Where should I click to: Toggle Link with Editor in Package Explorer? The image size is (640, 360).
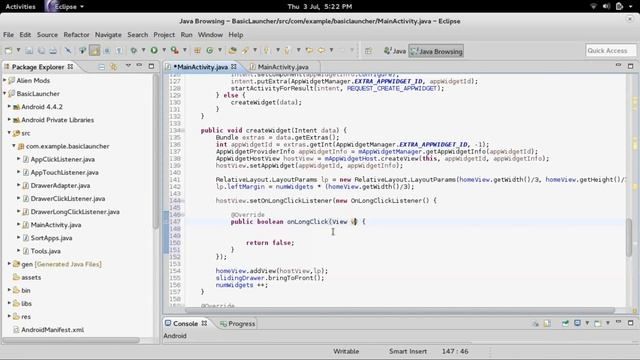click(x=113, y=67)
